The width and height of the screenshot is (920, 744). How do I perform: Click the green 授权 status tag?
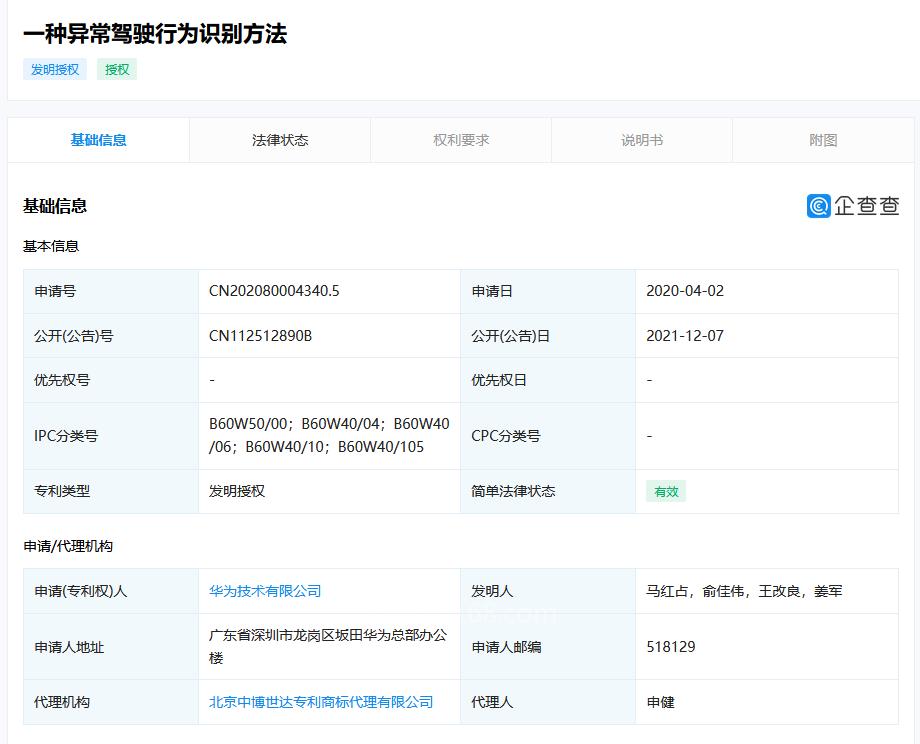[x=117, y=69]
